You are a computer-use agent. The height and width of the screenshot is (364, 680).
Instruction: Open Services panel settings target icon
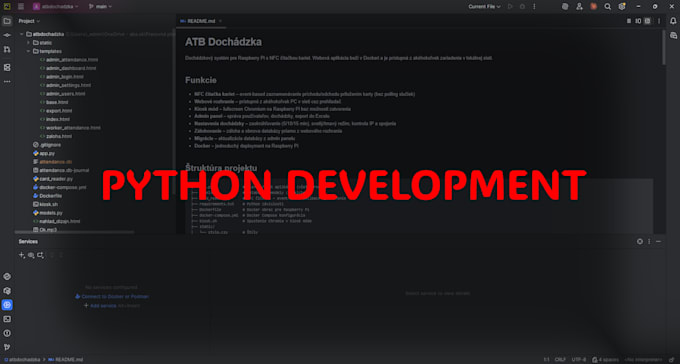click(x=640, y=241)
